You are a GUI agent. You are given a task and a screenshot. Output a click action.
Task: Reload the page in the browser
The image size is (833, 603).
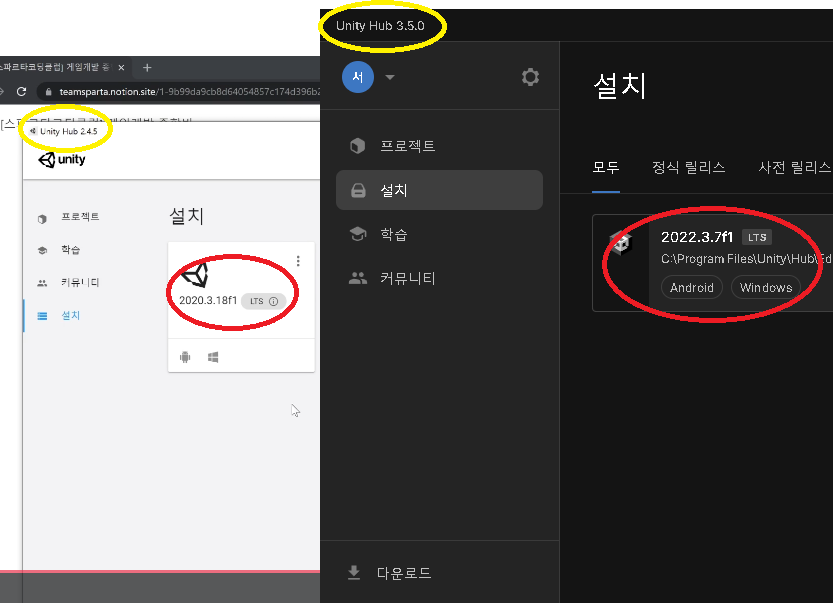click(21, 91)
